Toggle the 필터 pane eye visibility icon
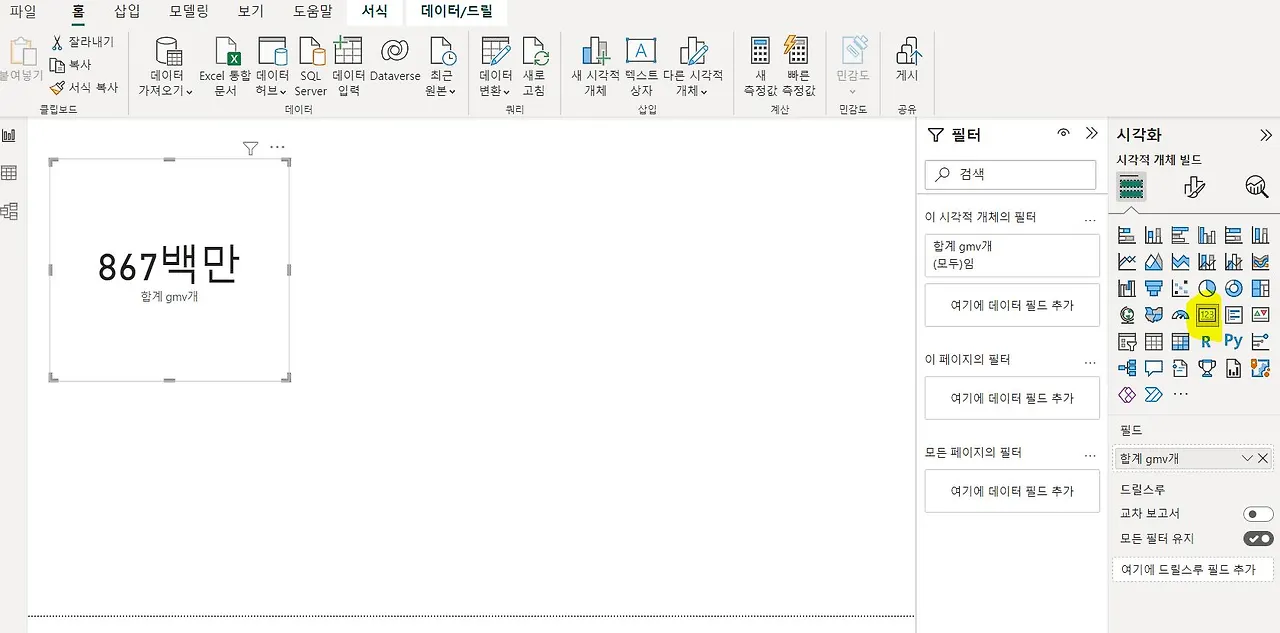This screenshot has height=633, width=1280. point(1063,133)
